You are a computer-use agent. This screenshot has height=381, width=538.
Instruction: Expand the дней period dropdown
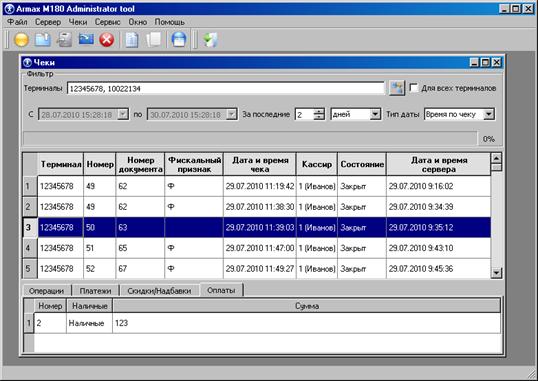click(375, 114)
